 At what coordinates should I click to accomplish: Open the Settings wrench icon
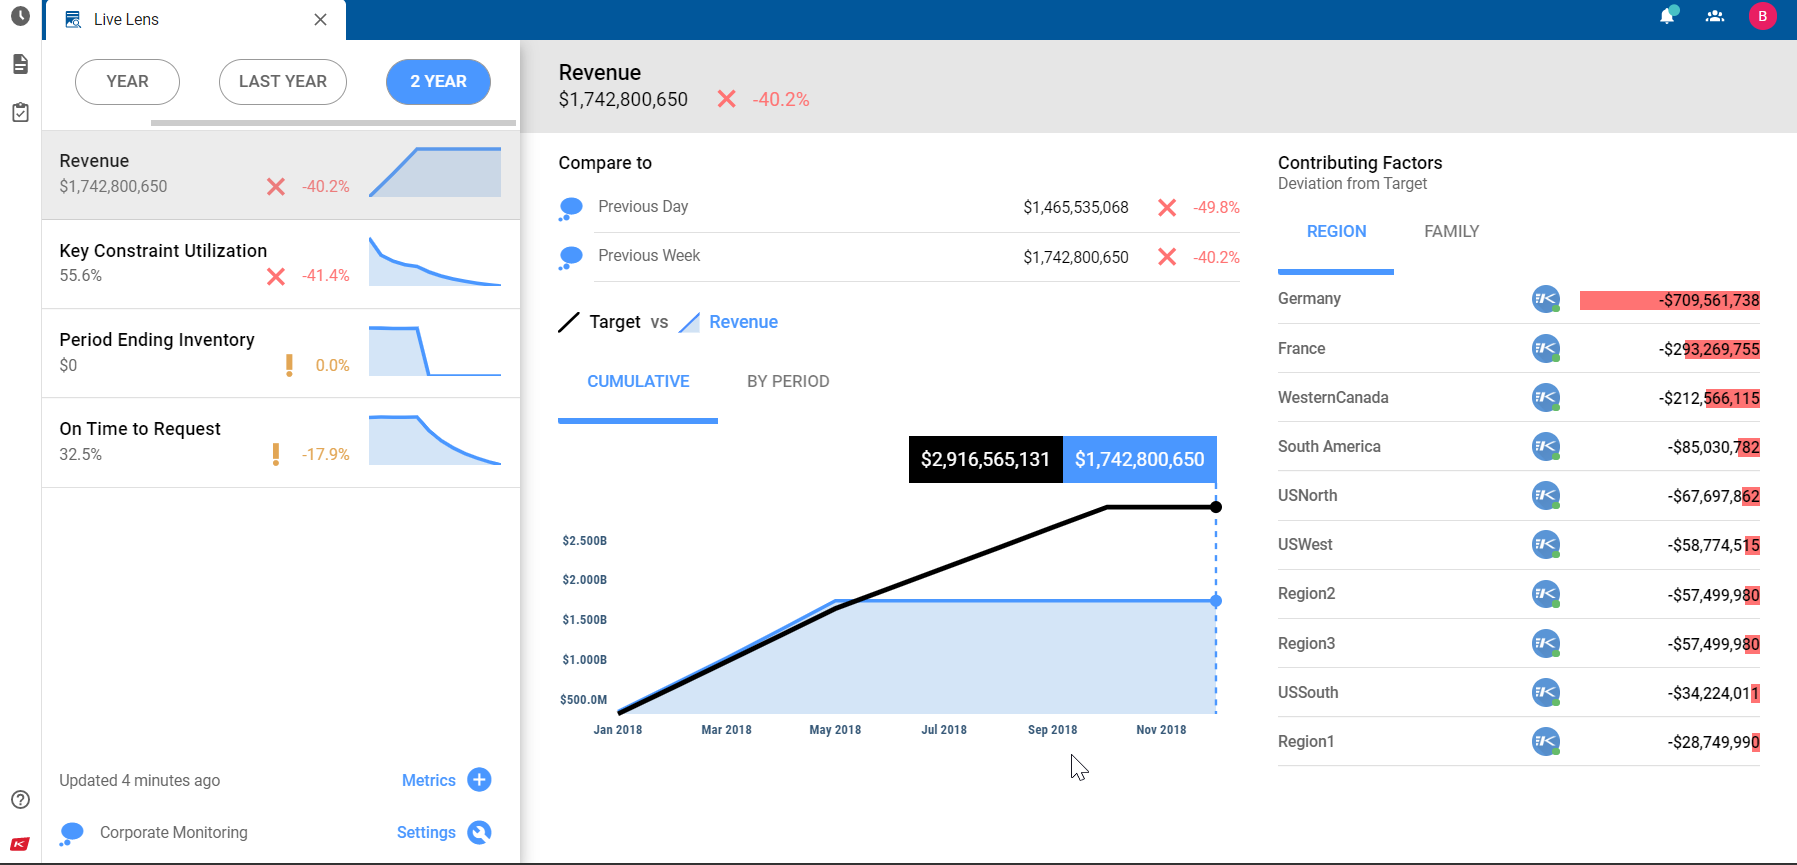coord(479,832)
